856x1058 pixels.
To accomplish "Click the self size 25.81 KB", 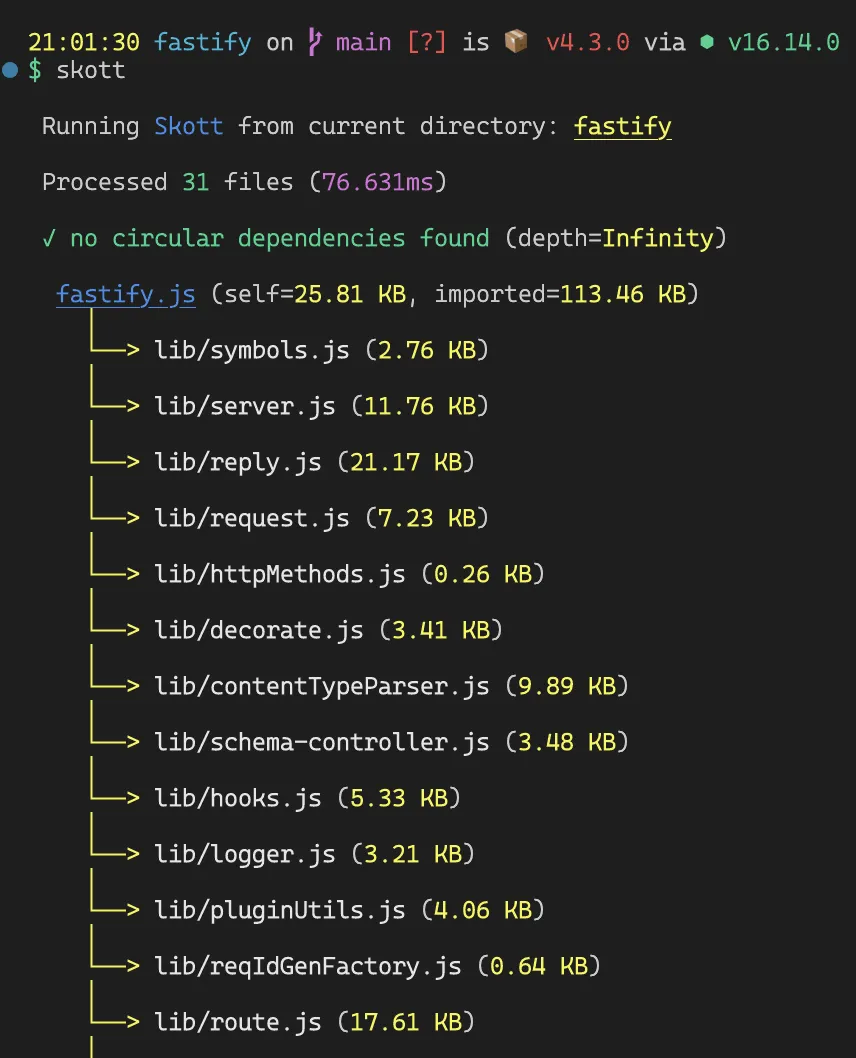I will coord(350,294).
